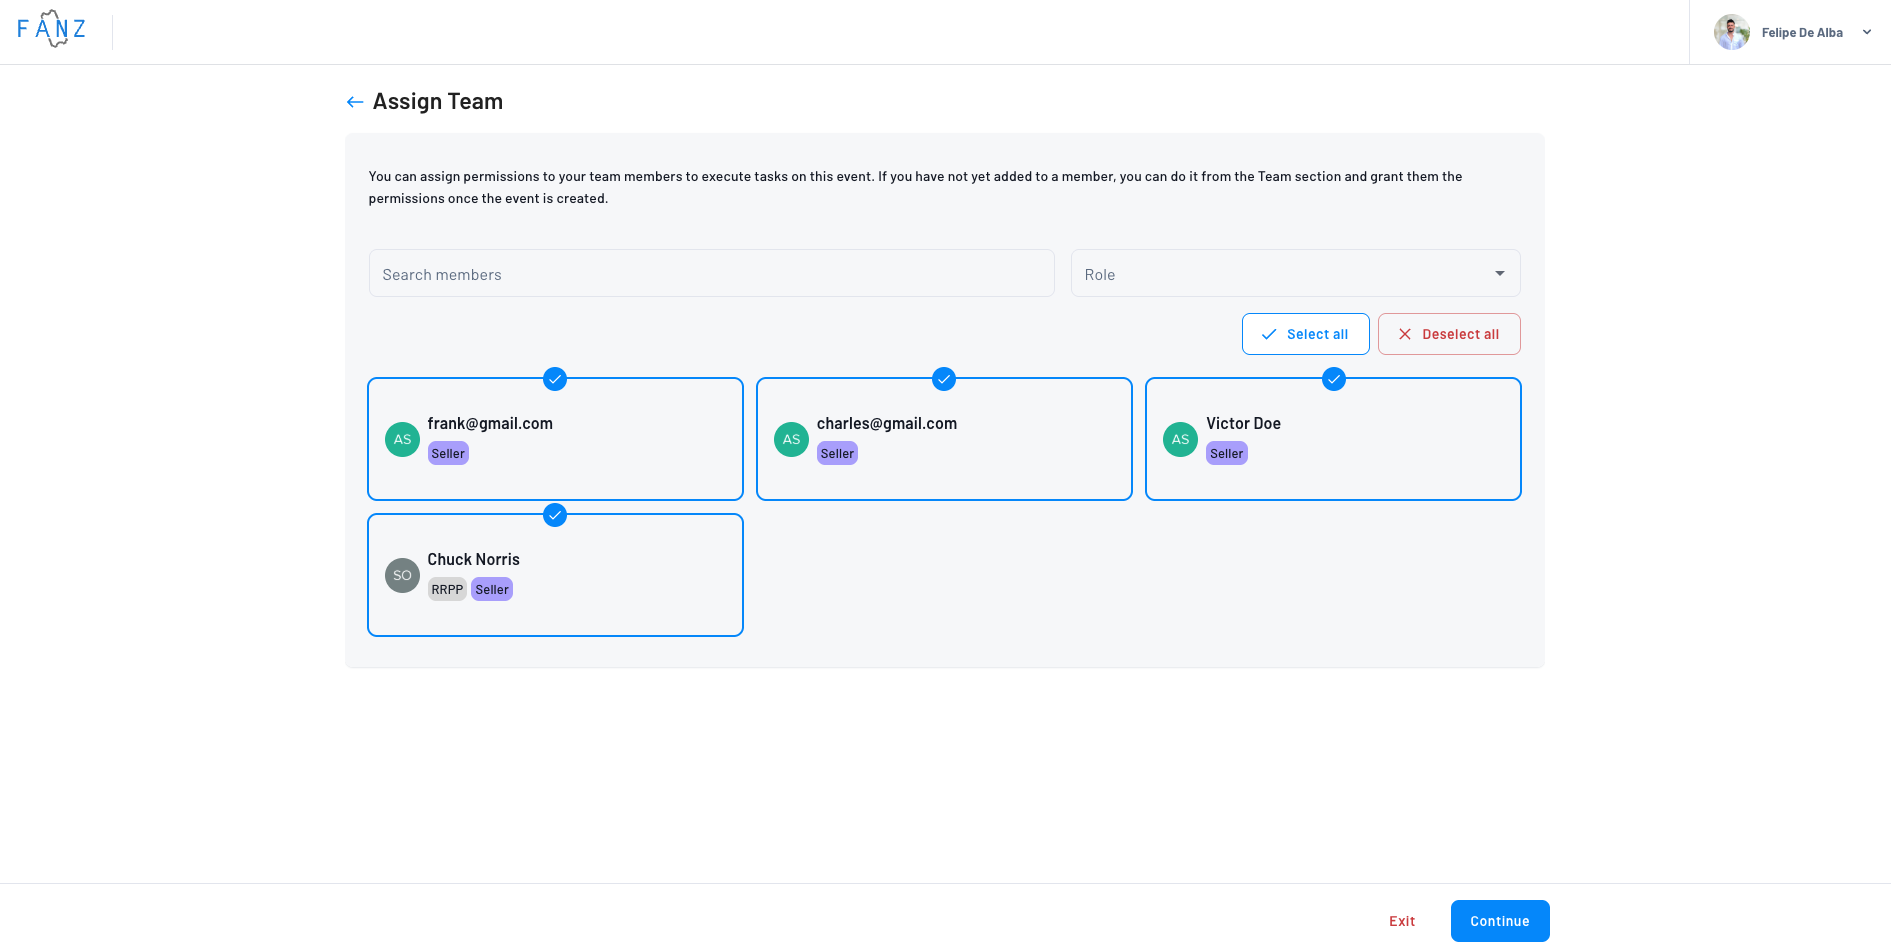Open the Role filter dropdown

(1295, 274)
